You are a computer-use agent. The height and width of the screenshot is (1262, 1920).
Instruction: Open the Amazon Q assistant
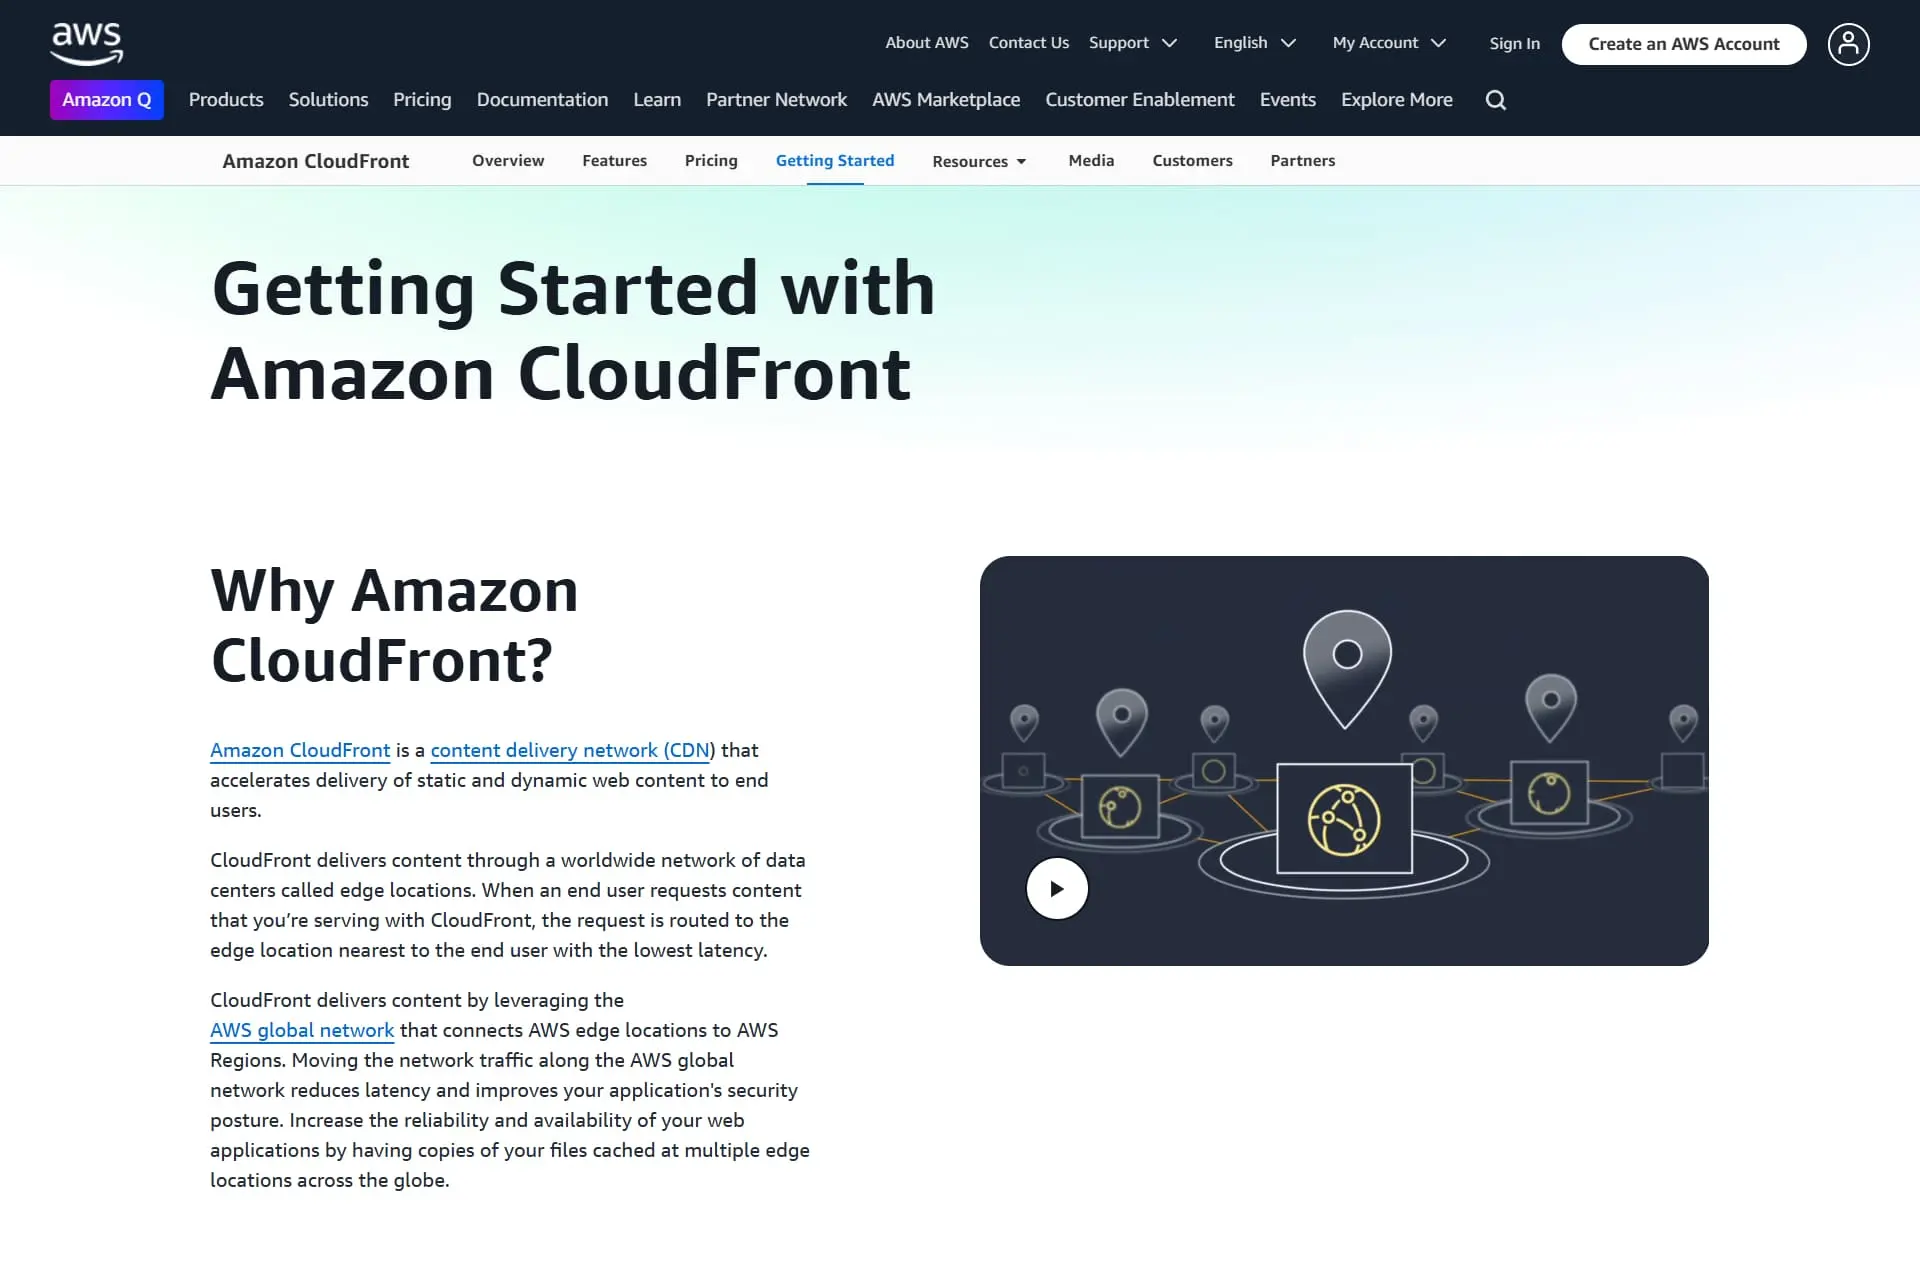click(x=107, y=100)
